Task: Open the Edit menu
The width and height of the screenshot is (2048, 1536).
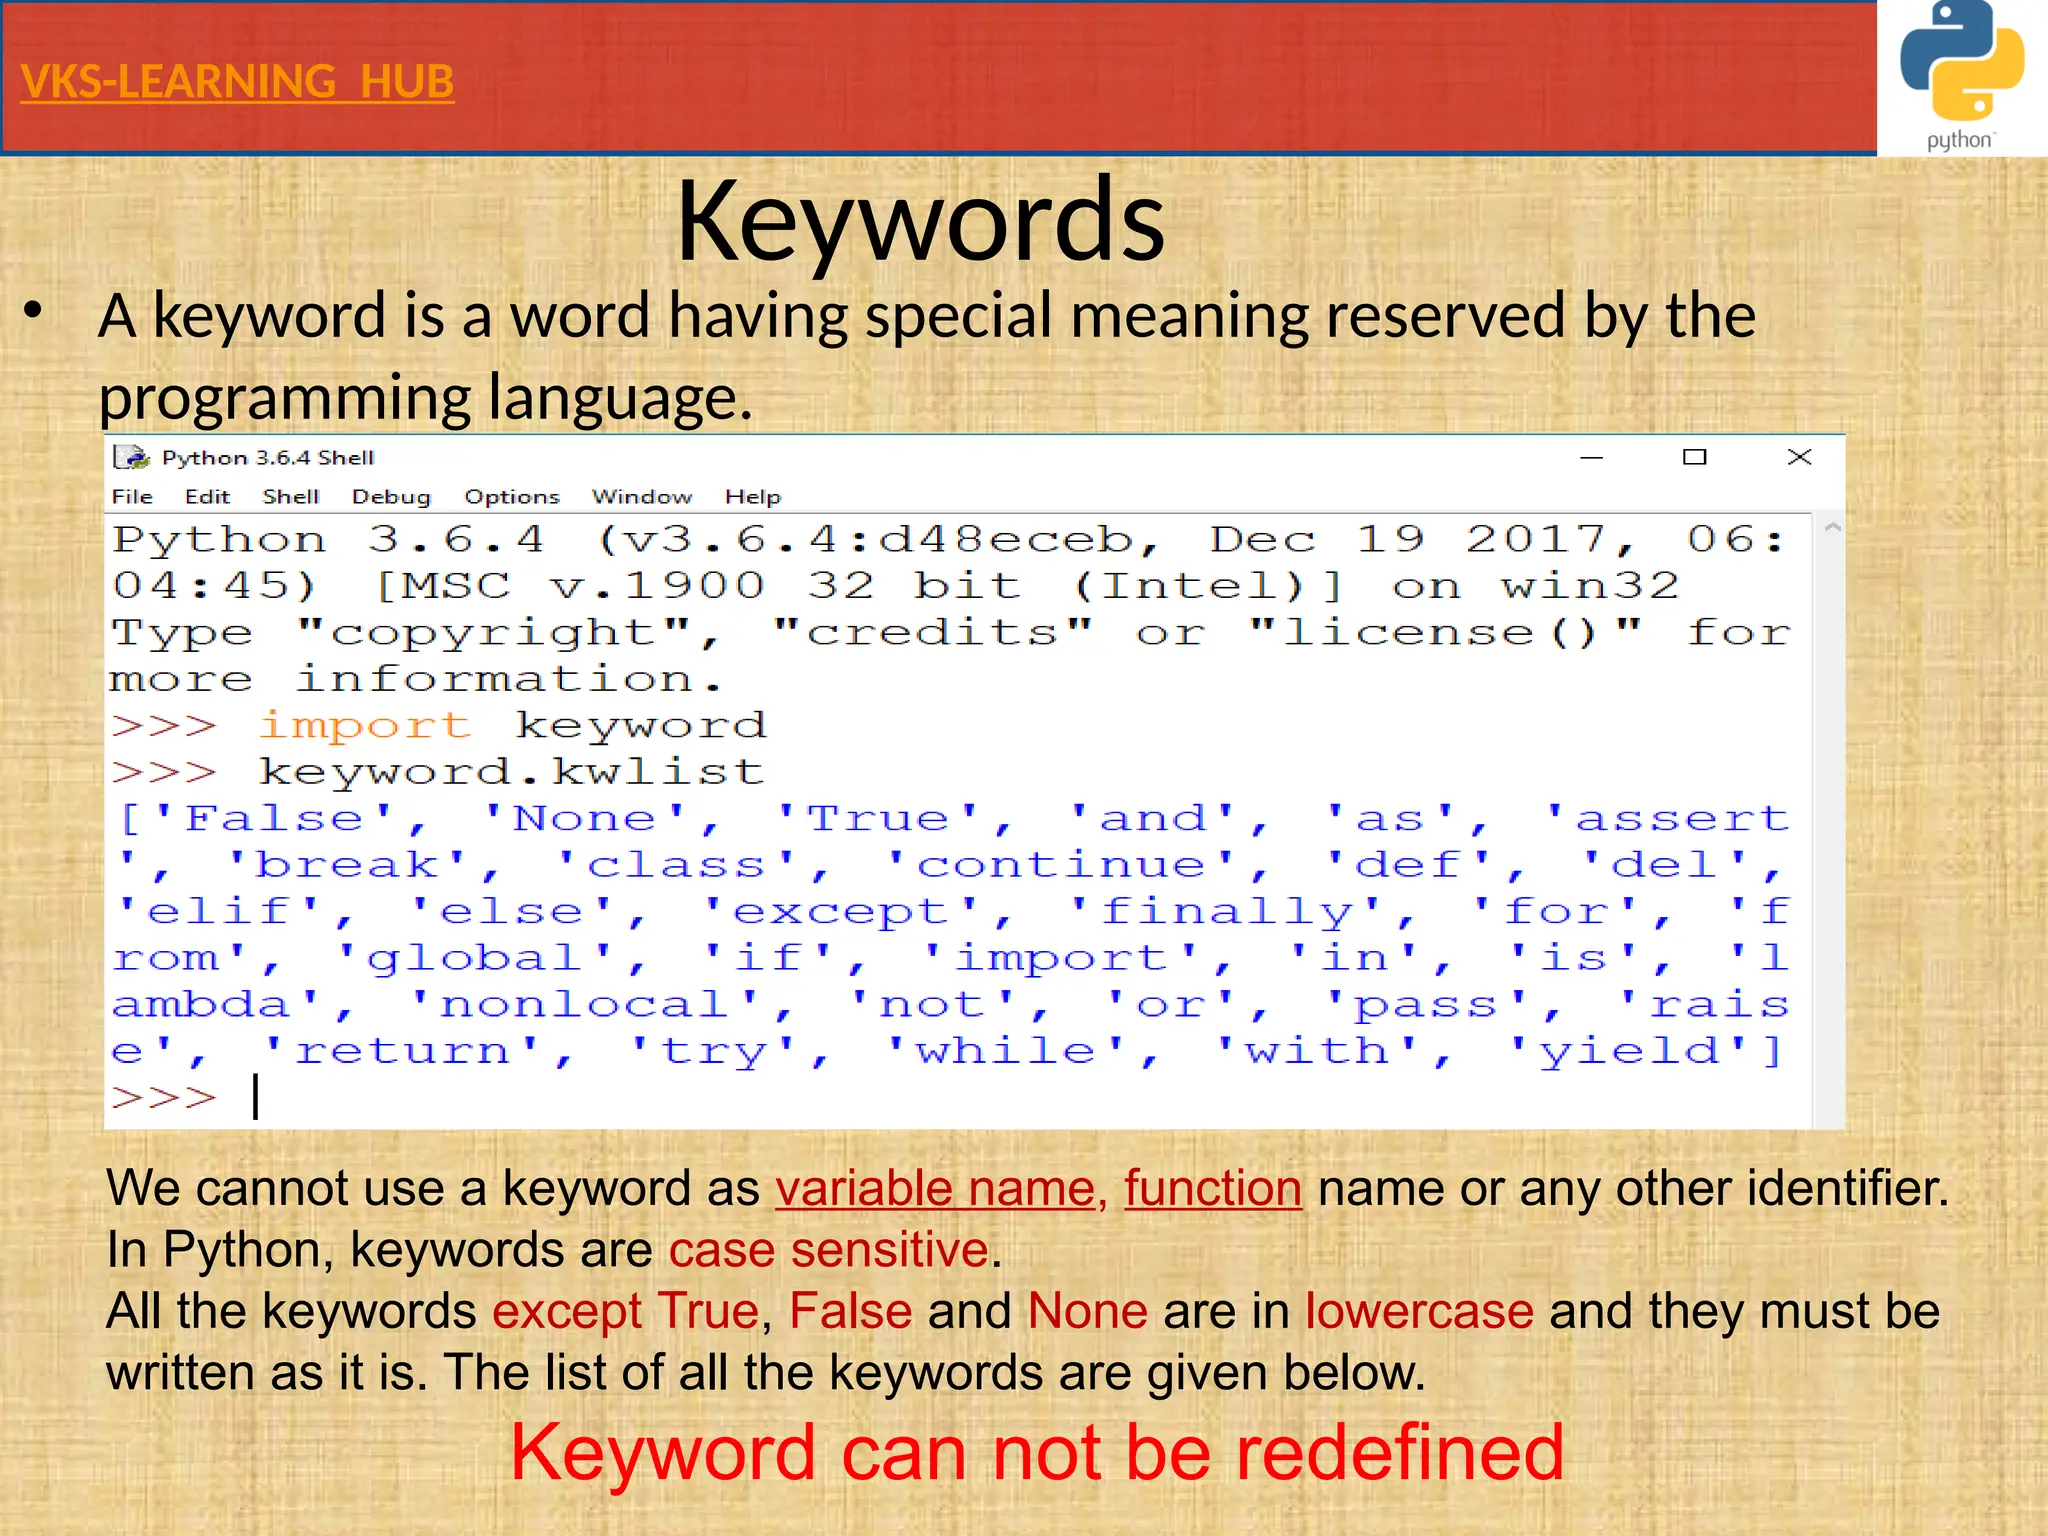Action: [x=207, y=496]
